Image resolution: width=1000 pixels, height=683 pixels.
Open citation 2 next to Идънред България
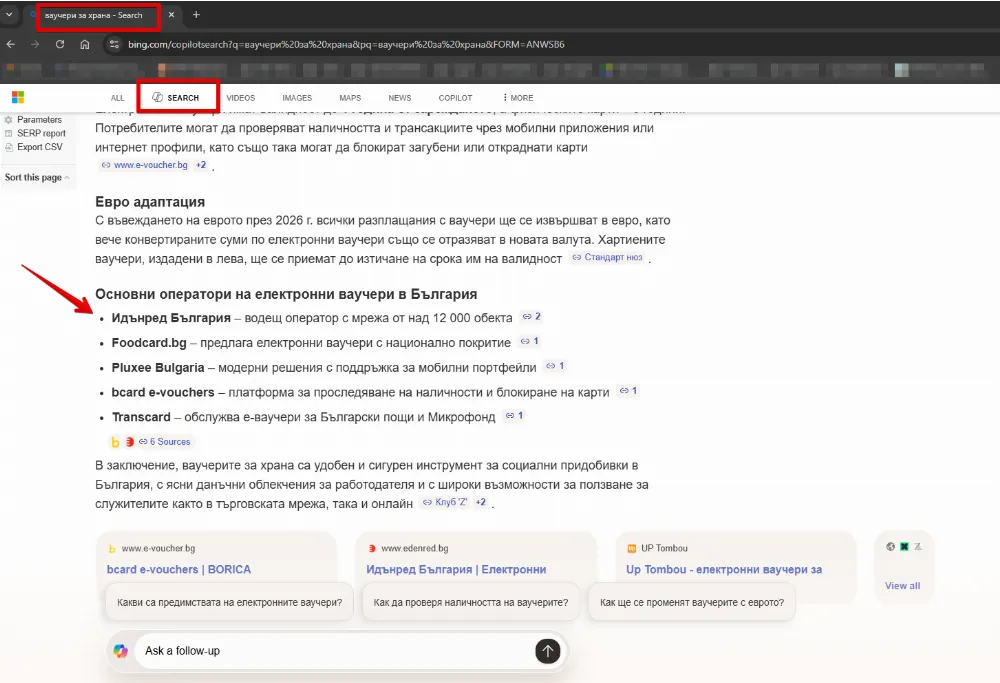(531, 316)
